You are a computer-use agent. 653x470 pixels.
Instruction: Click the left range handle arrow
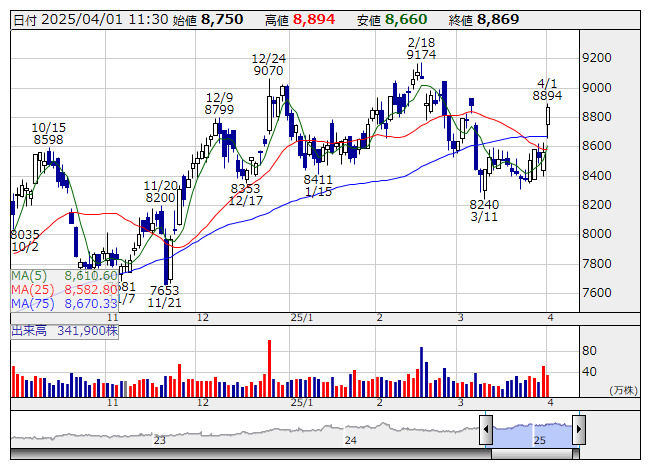486,429
